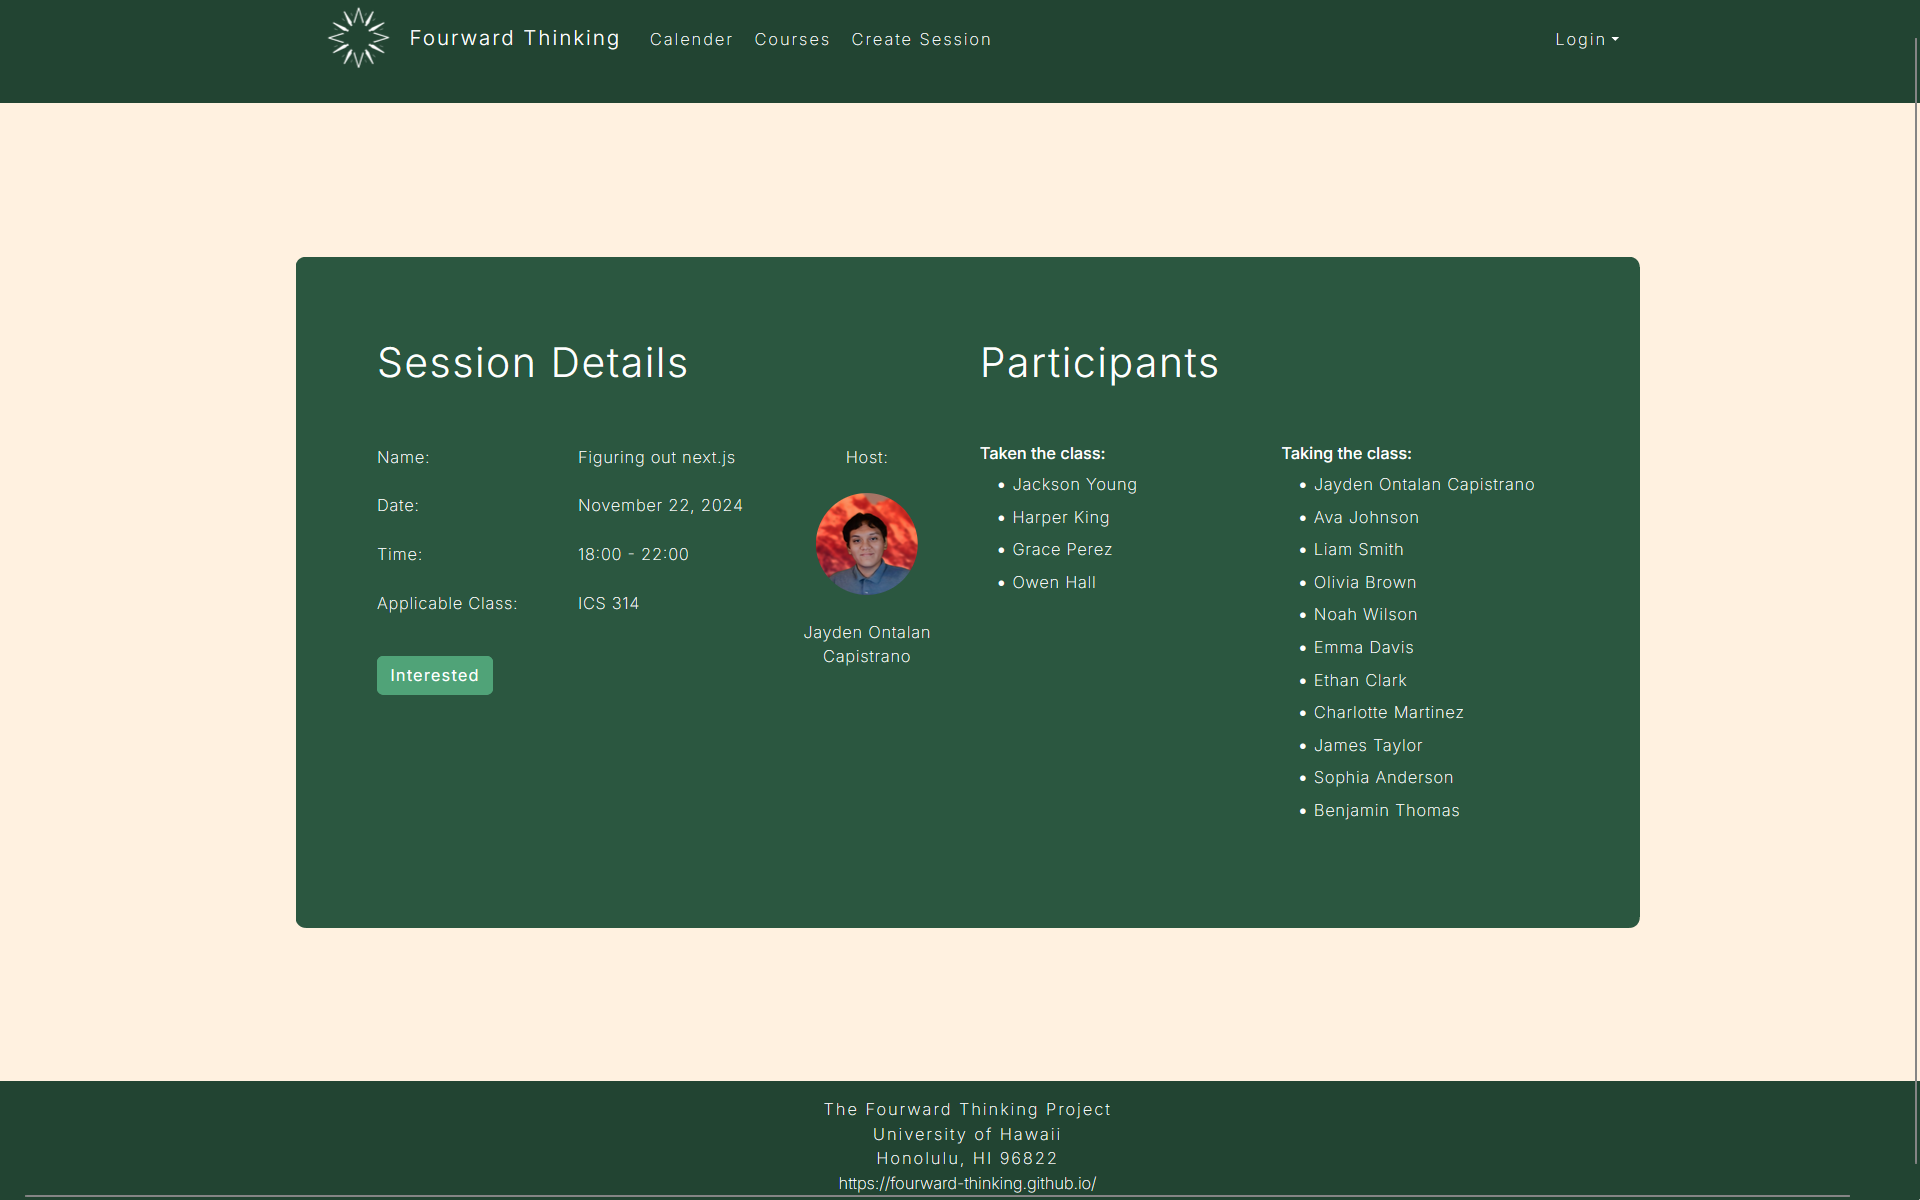Select Owen Hall under taken the class
Screen dimensions: 1920x1200
pos(1054,582)
